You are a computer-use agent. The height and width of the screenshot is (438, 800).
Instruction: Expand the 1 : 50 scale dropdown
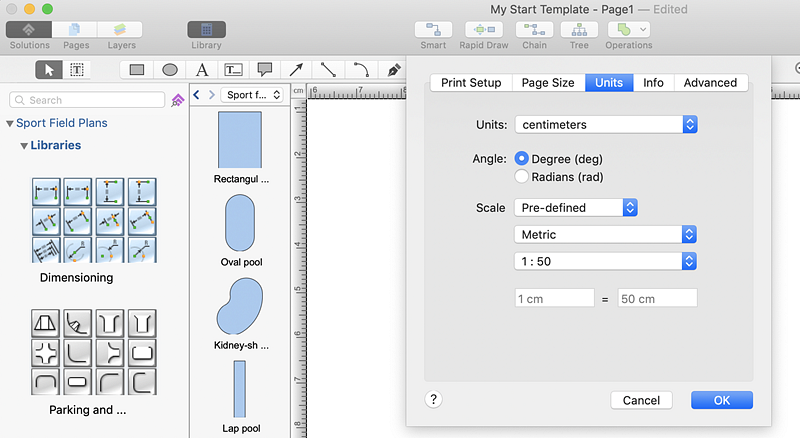point(605,261)
